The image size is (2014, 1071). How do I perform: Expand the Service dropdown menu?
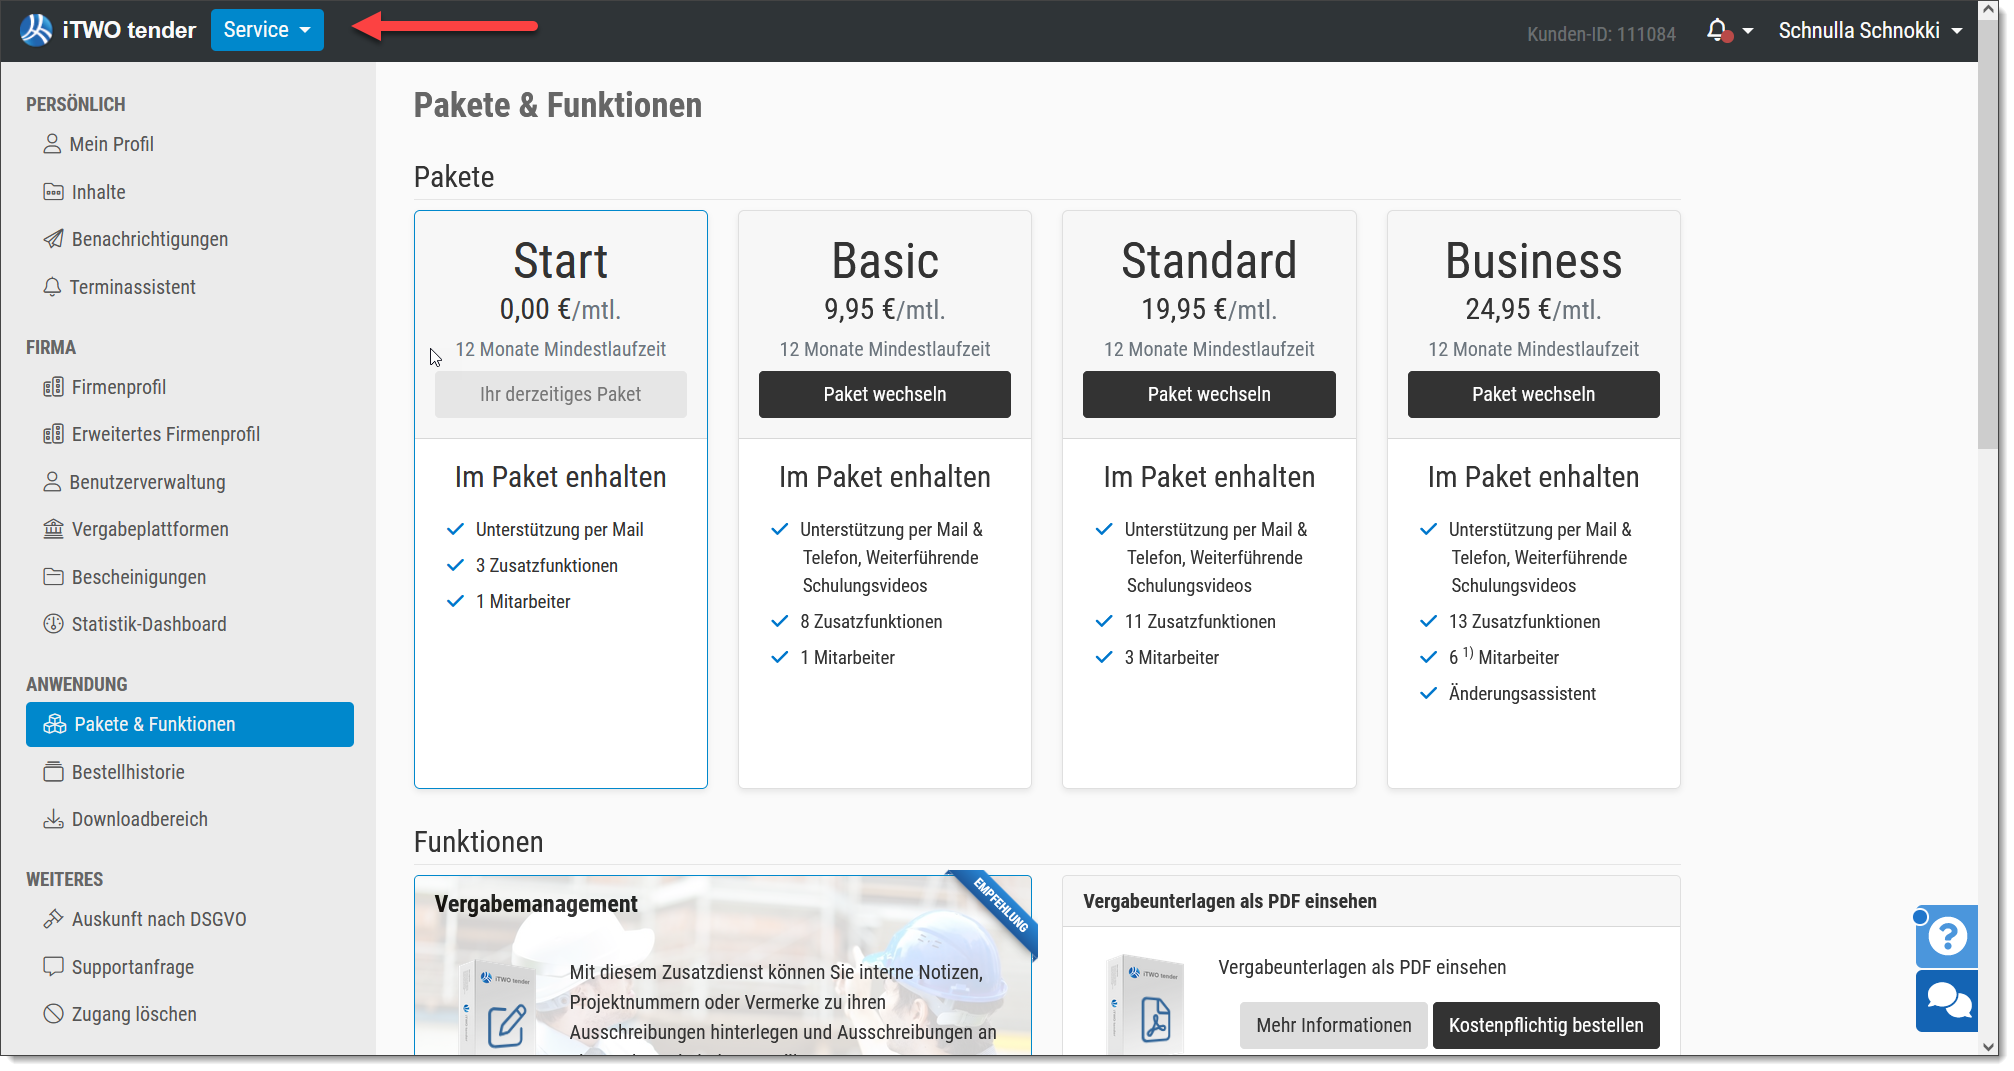click(267, 30)
